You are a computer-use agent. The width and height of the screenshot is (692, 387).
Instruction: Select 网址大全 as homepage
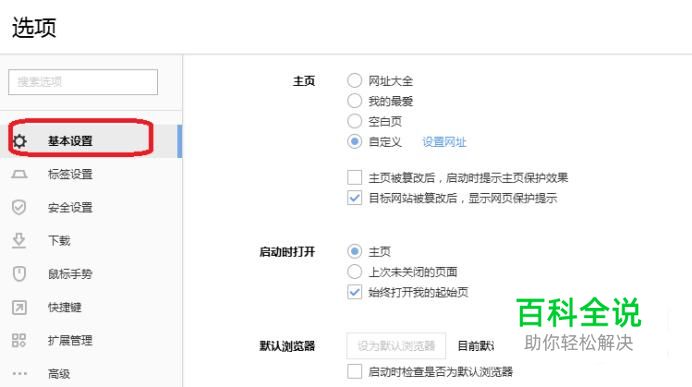point(354,81)
